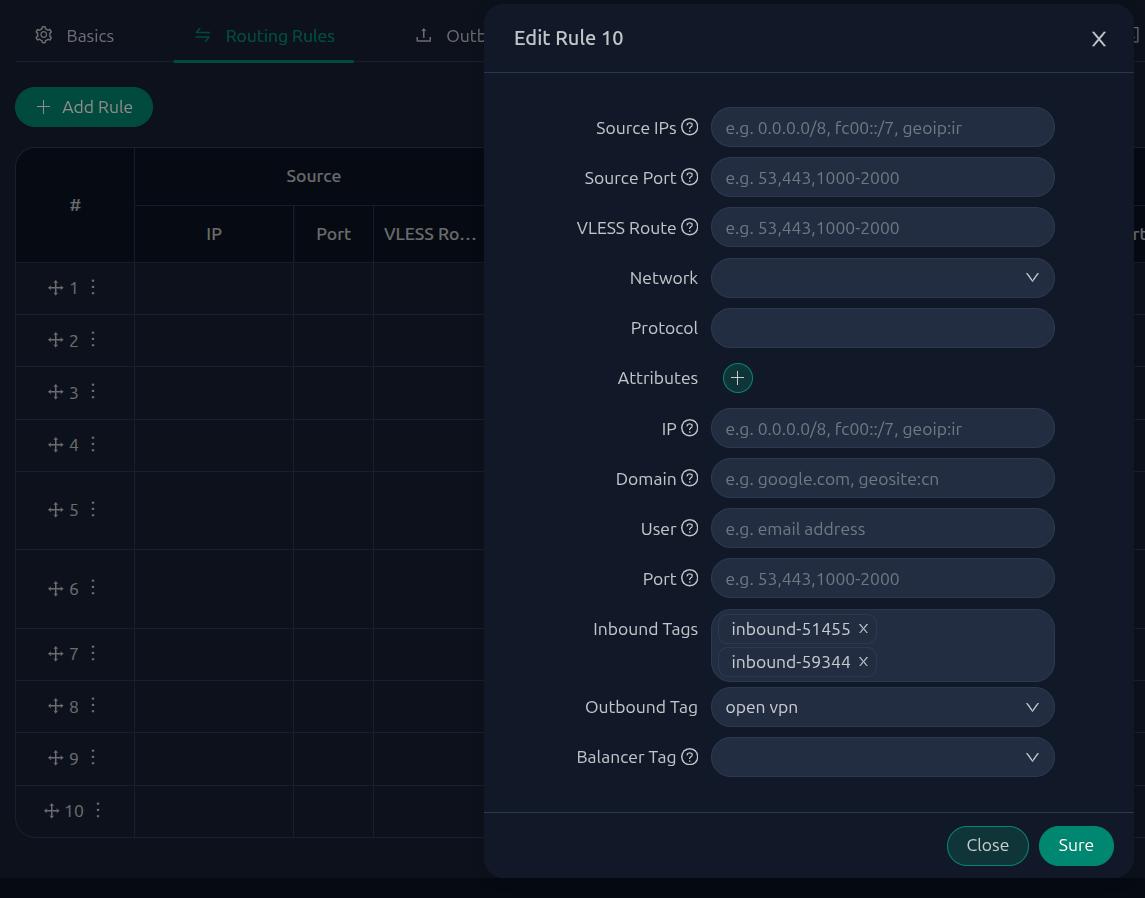Open more options menu for rule 5
The height and width of the screenshot is (898, 1145).
point(93,509)
